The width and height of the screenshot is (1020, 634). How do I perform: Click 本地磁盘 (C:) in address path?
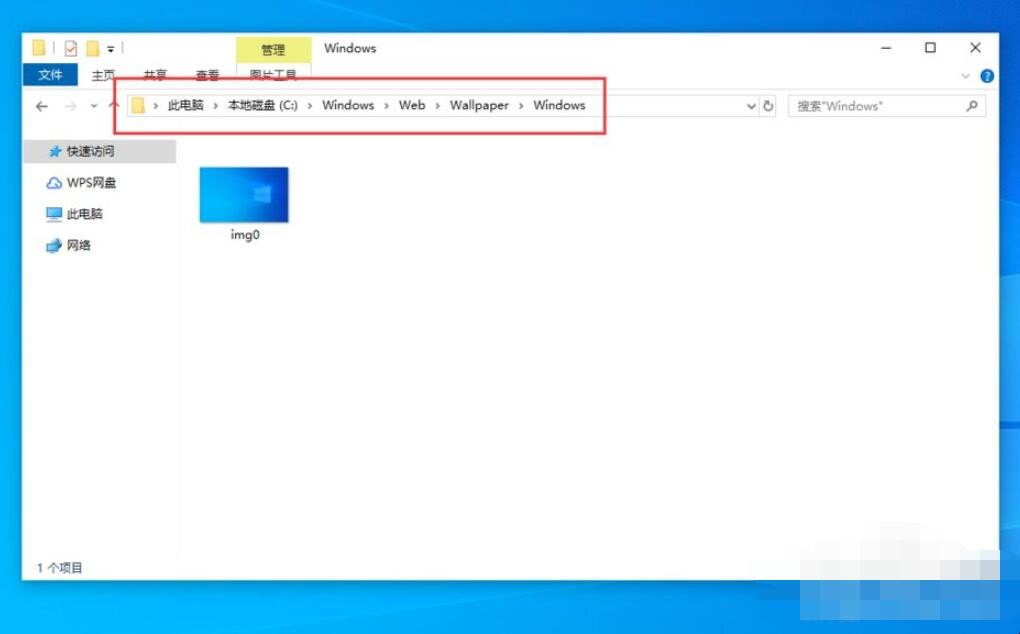pos(262,105)
